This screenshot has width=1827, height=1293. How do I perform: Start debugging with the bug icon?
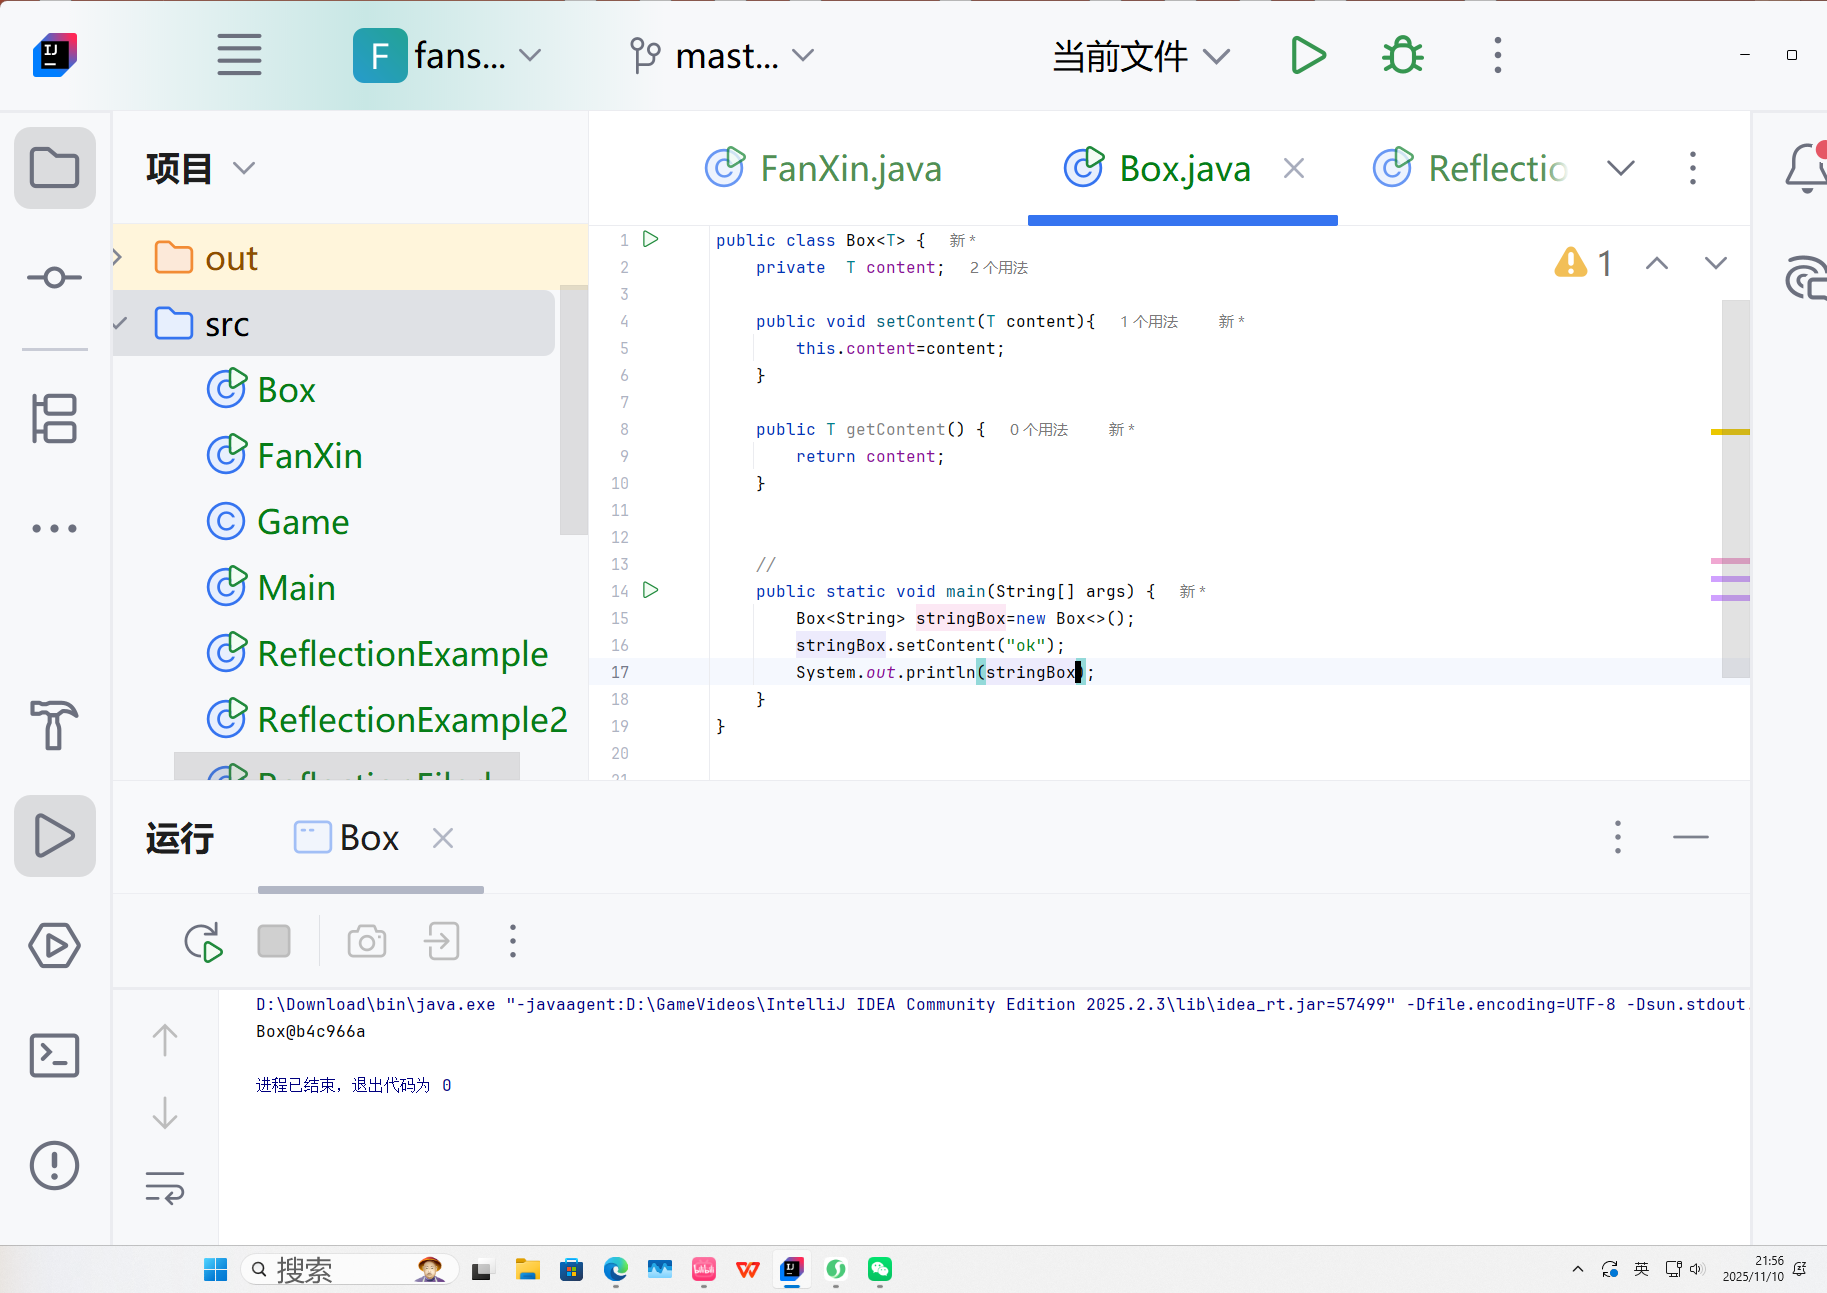click(1403, 55)
